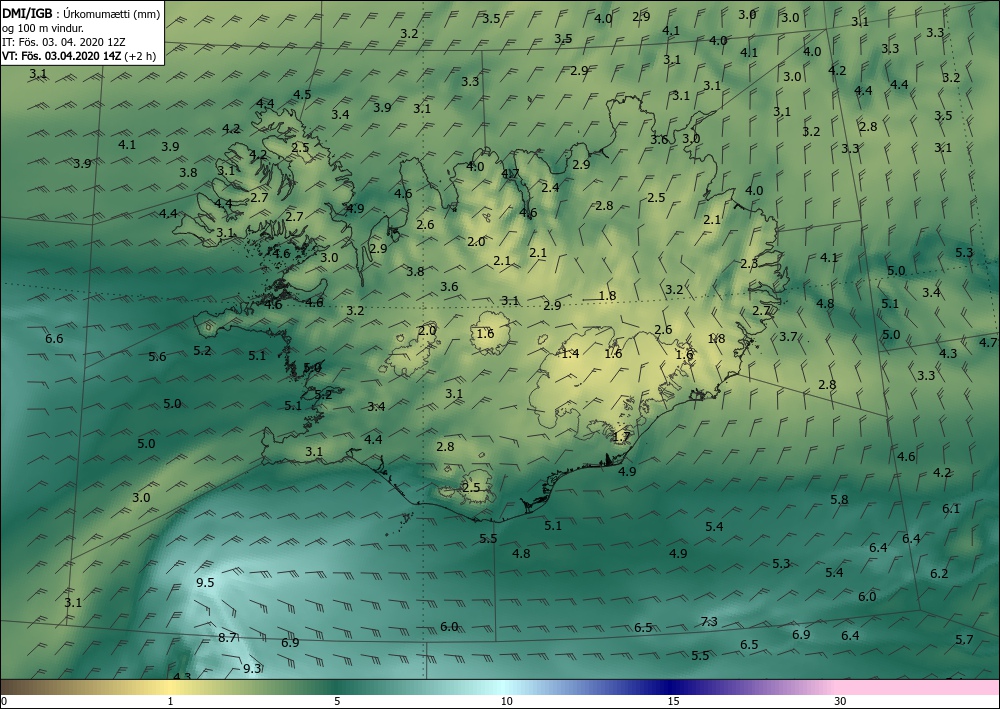Image resolution: width=1000 pixels, height=709 pixels.
Task: Select the 5.6 value on the map
Action: [x=157, y=356]
